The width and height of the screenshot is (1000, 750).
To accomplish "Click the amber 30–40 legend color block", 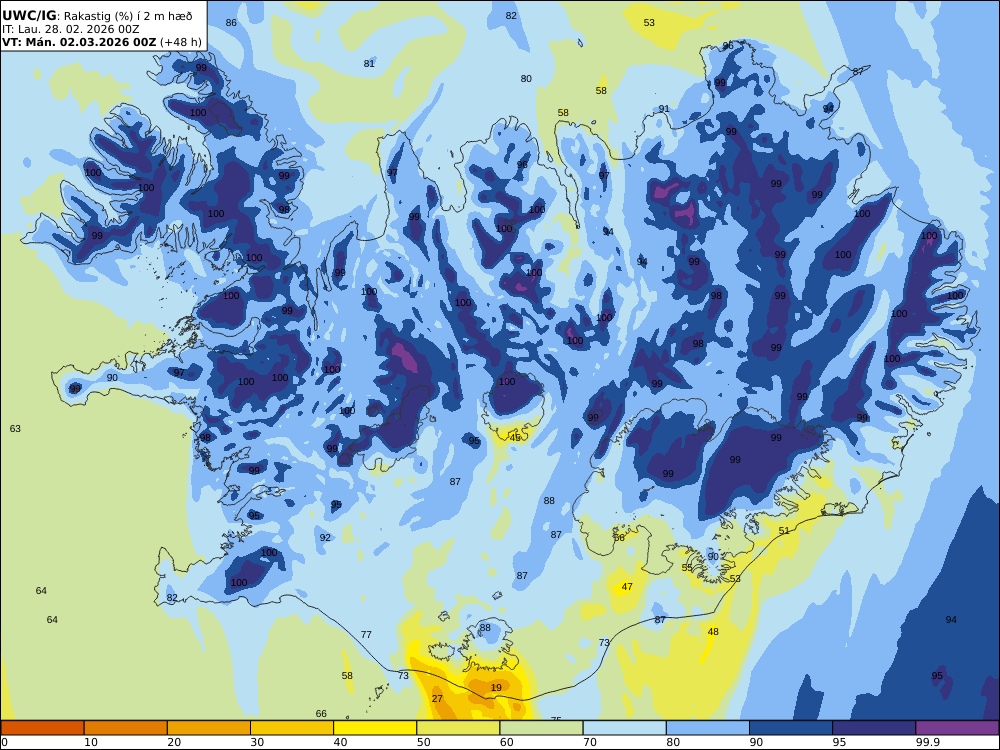I will 292,728.
